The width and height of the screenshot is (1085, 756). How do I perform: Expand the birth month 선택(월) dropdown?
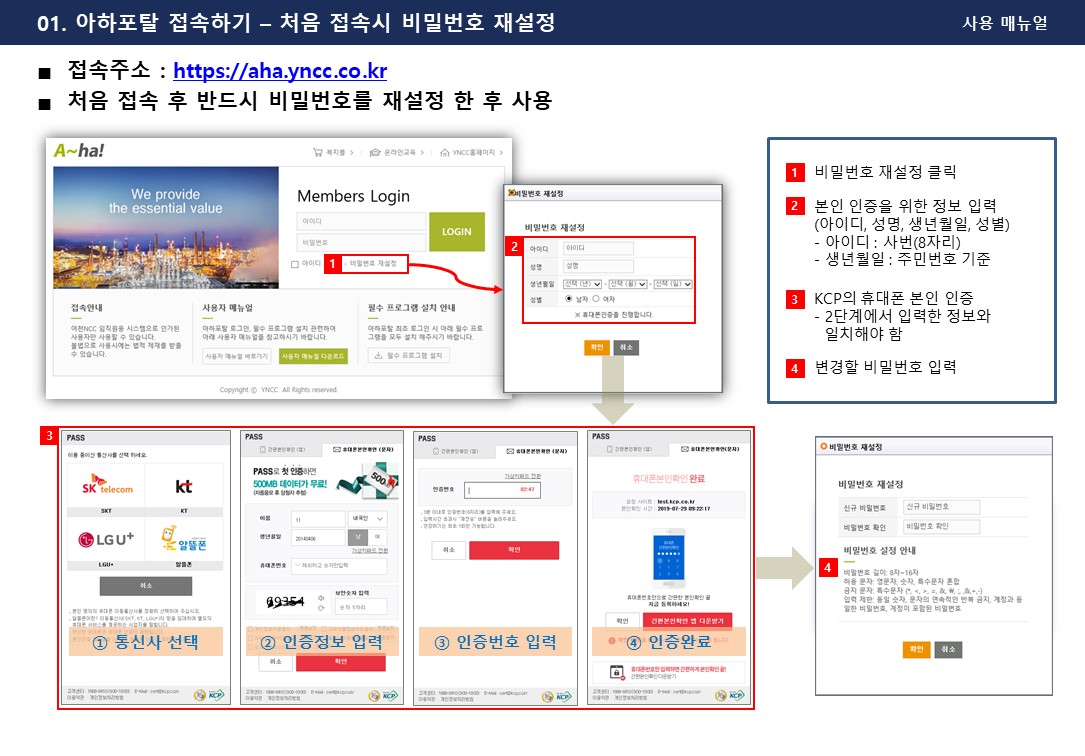coord(628,284)
